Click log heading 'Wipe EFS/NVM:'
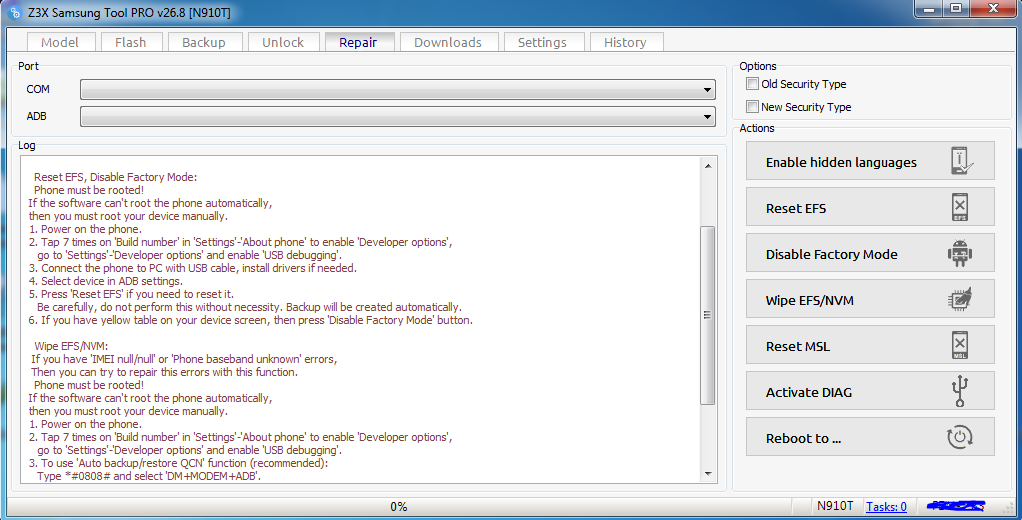Image resolution: width=1022 pixels, height=520 pixels. coord(71,346)
